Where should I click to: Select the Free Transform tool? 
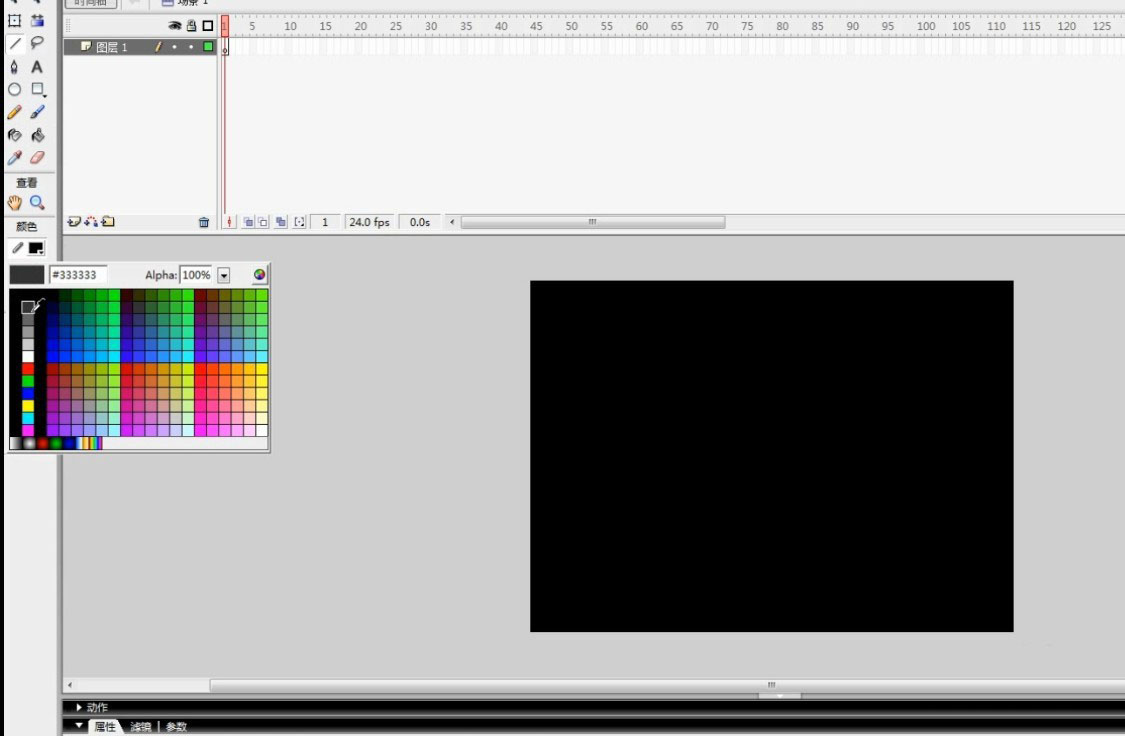(14, 21)
